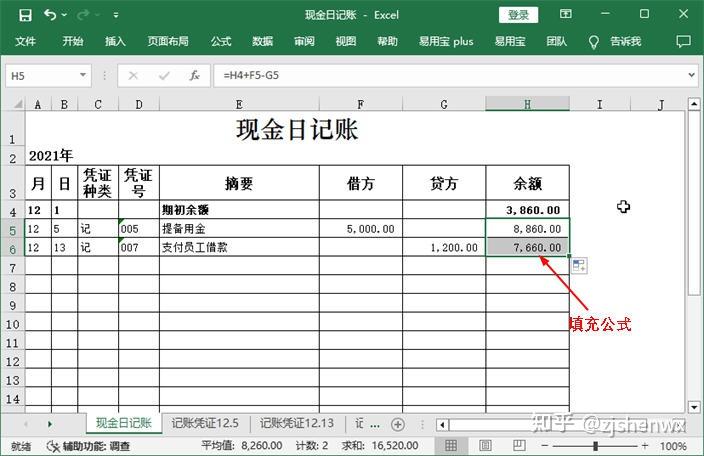This screenshot has height=456, width=704.
Task: Switch to the 记账凭证12.5 sheet tab
Action: tap(205, 424)
